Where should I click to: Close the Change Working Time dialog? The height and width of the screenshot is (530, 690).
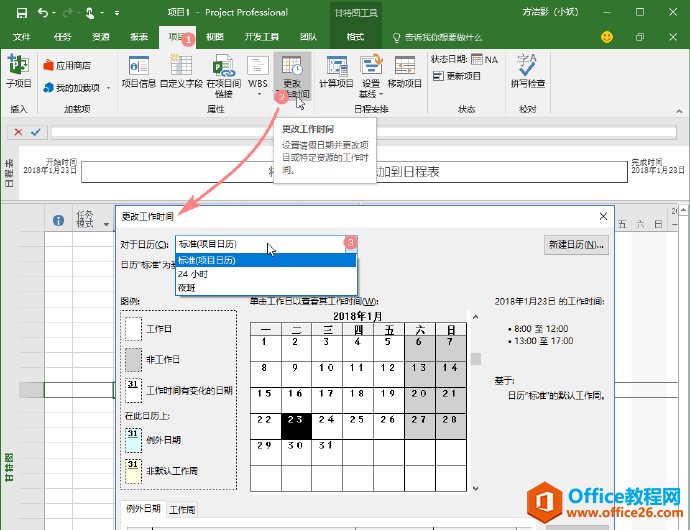(x=603, y=216)
